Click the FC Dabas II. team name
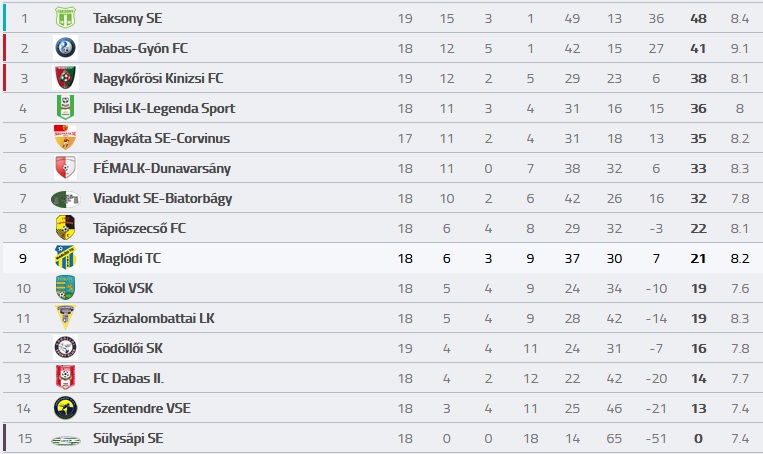763x454 pixels. click(128, 378)
